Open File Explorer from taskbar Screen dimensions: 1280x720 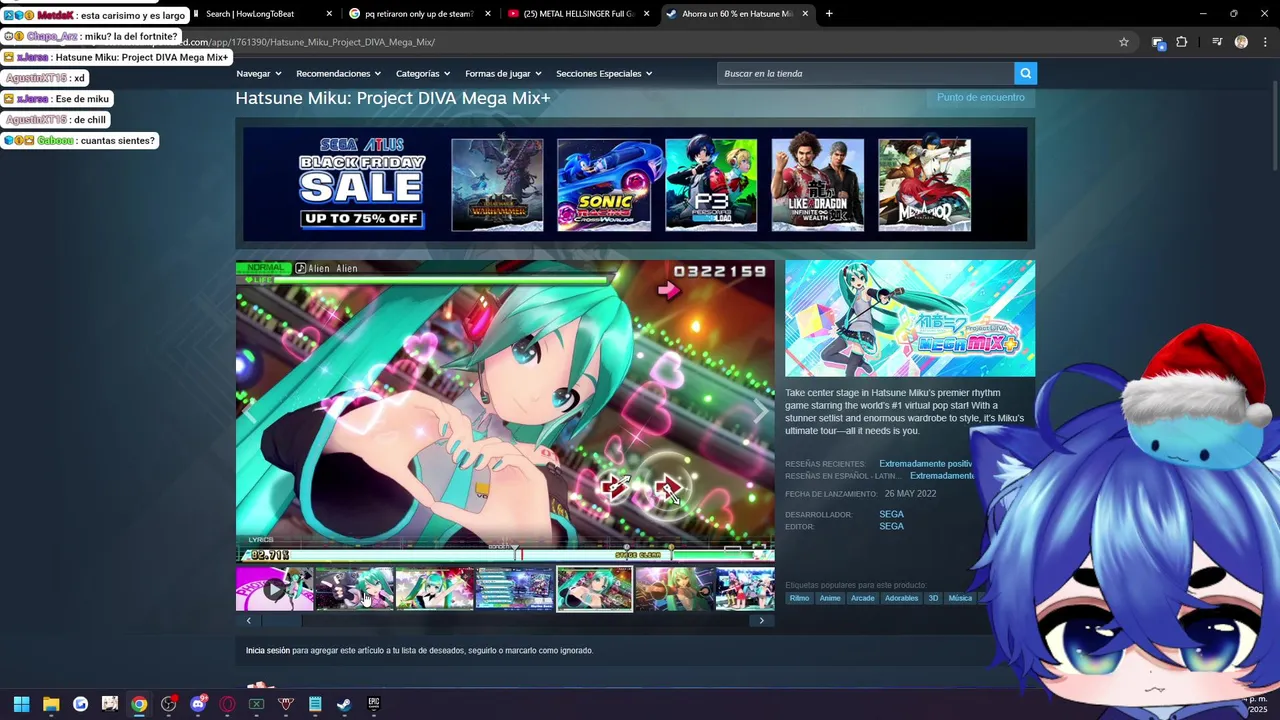coord(51,704)
